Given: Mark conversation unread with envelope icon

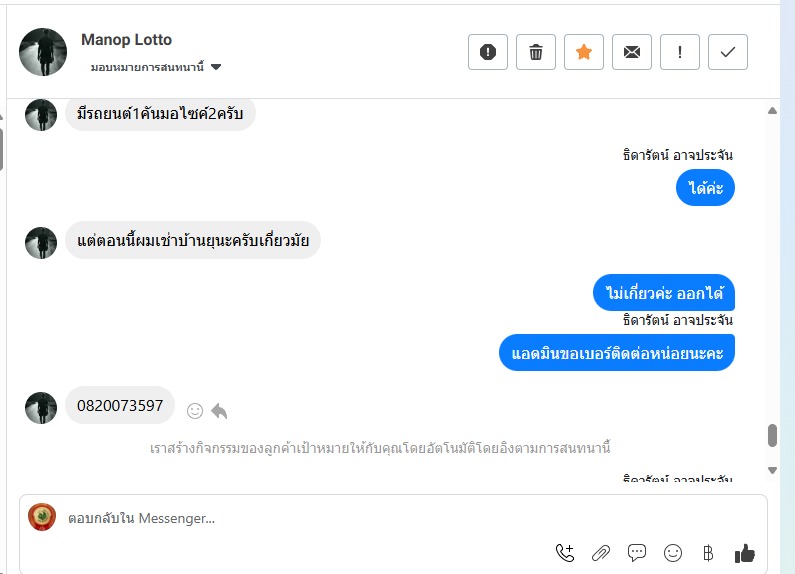Looking at the screenshot, I should (x=632, y=52).
